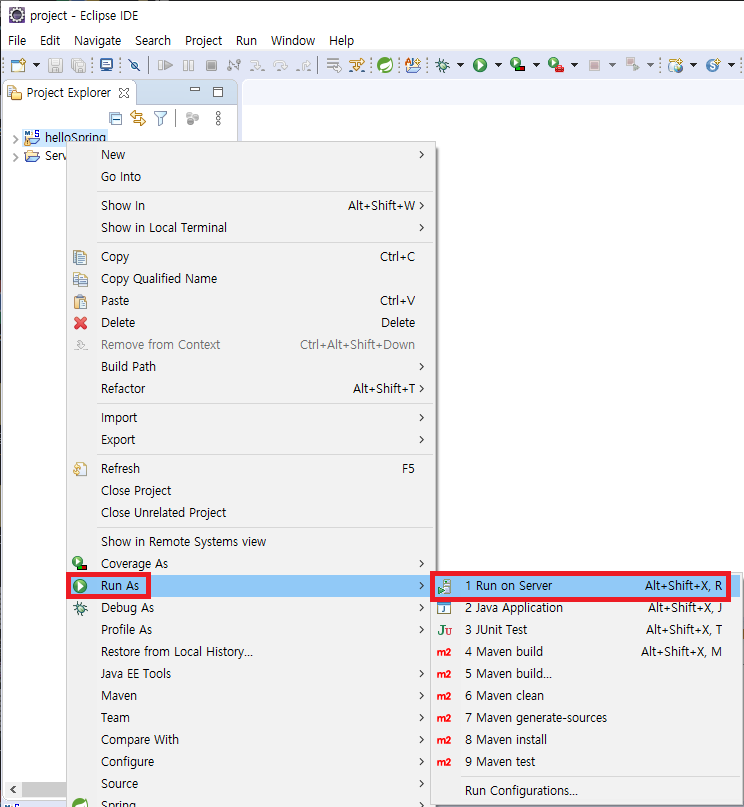Click the Step Into icon
The image size is (744, 807).
tap(257, 65)
